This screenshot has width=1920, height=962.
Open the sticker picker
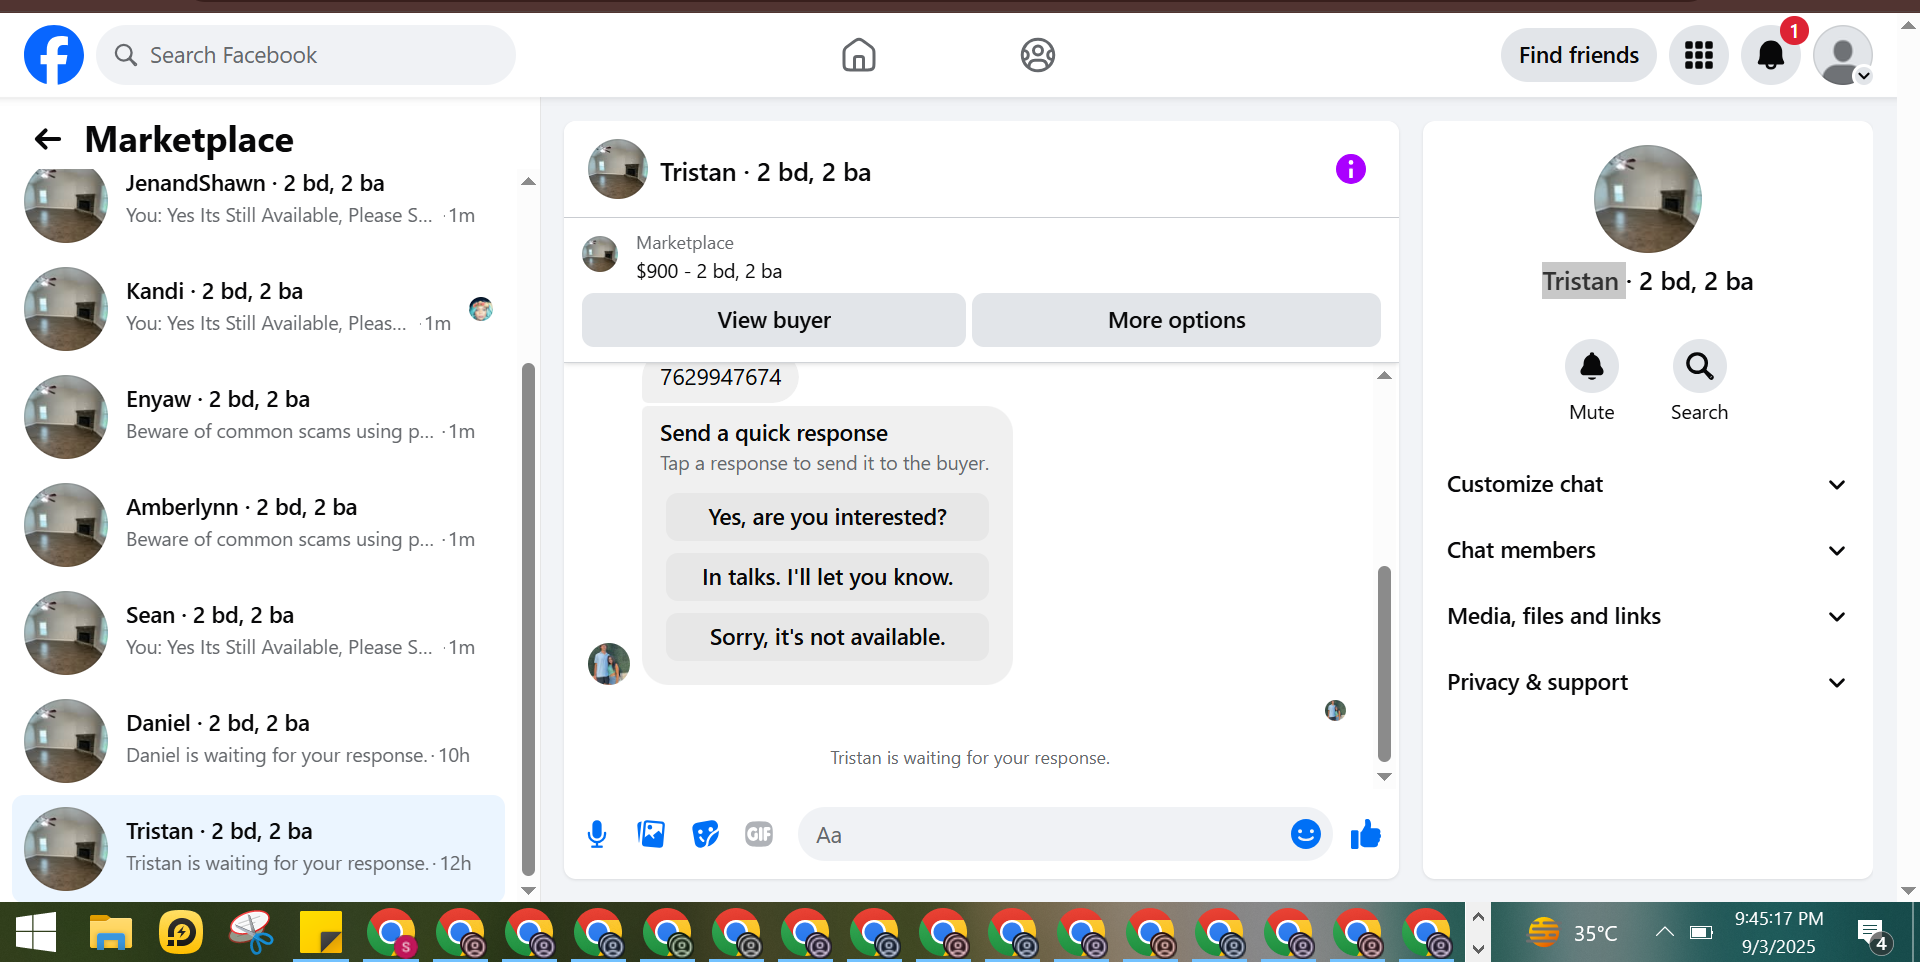[705, 834]
